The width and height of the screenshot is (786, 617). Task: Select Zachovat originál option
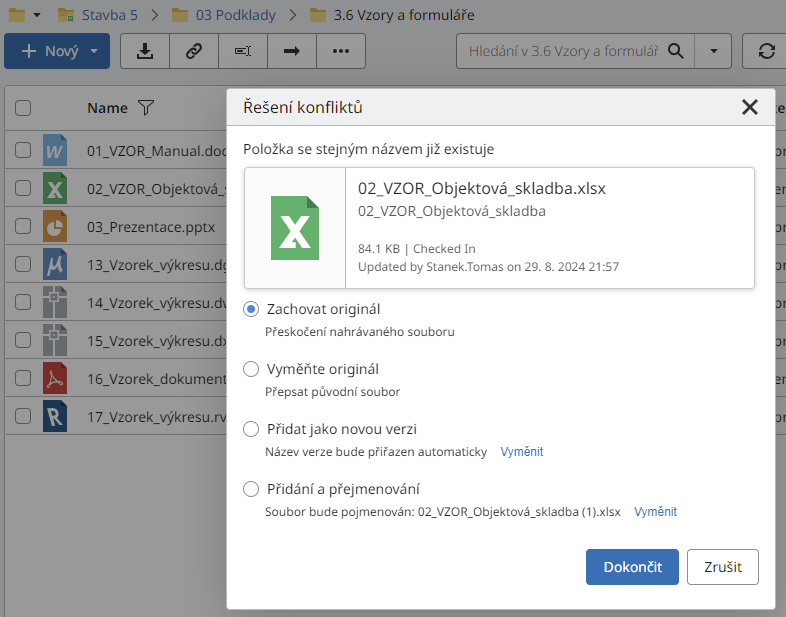pos(251,309)
